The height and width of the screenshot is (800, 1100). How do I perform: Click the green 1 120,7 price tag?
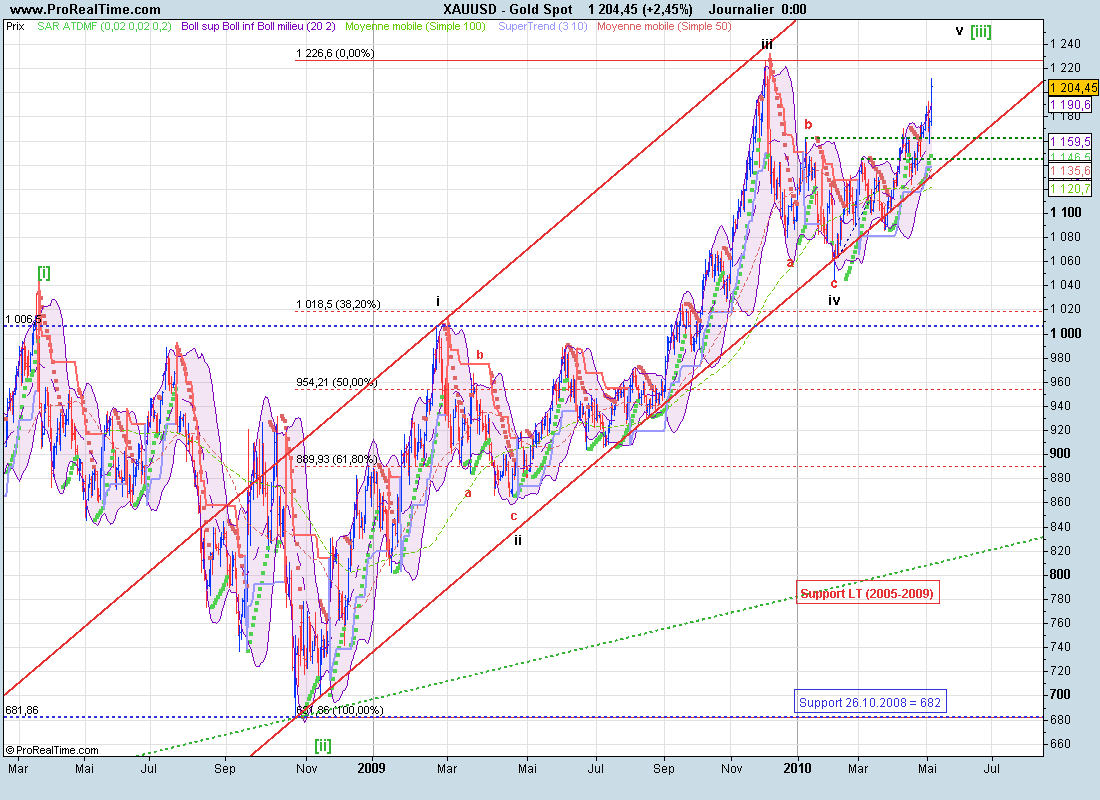tap(1071, 188)
